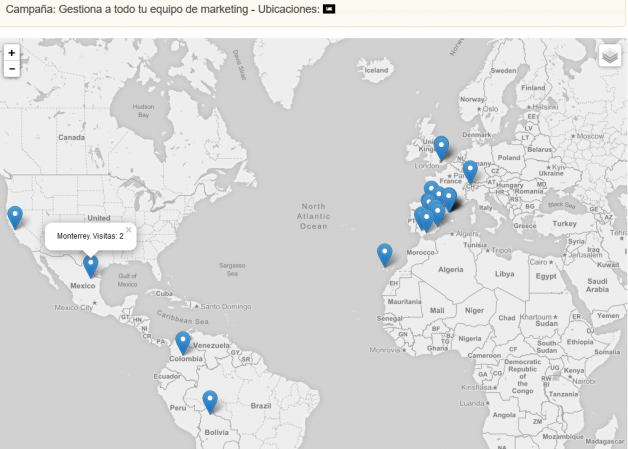
Task: Select the marker on the California coast
Action: click(15, 217)
